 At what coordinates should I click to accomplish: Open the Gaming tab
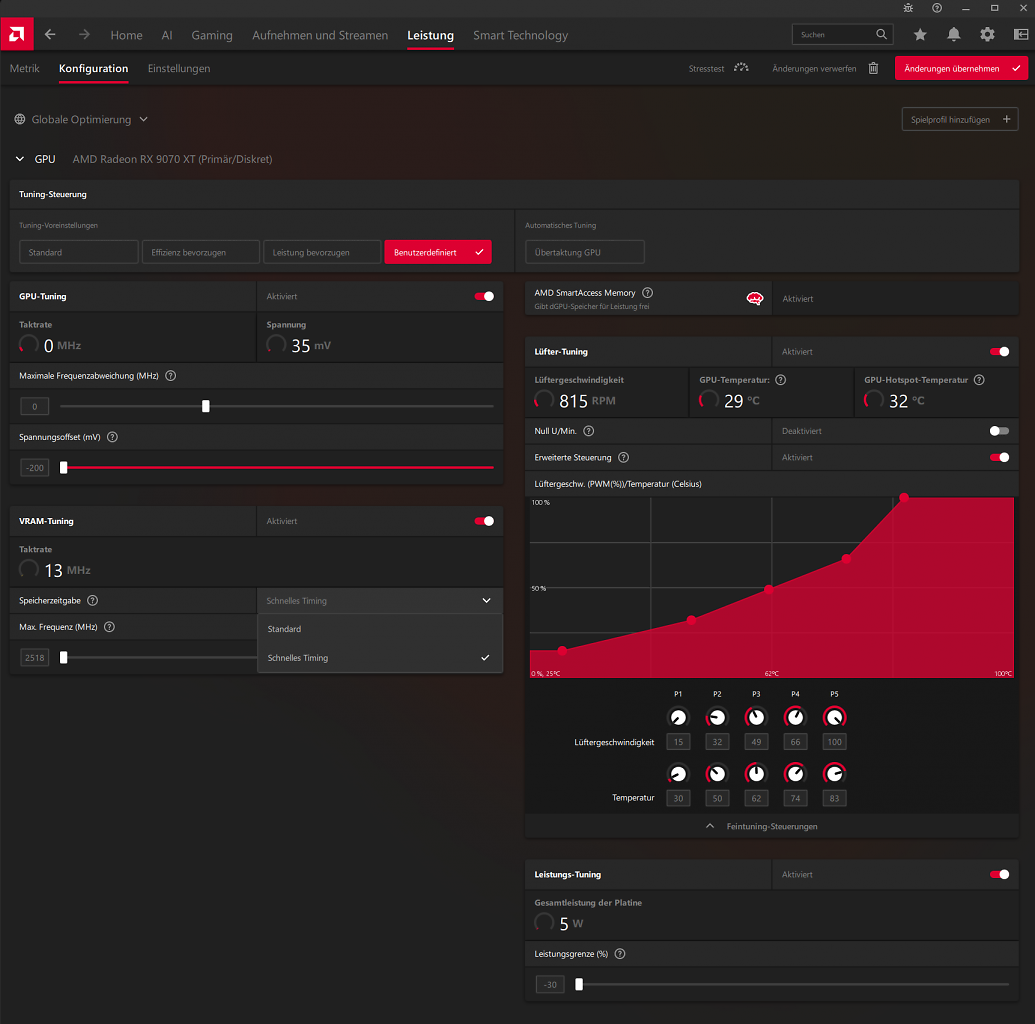point(212,35)
